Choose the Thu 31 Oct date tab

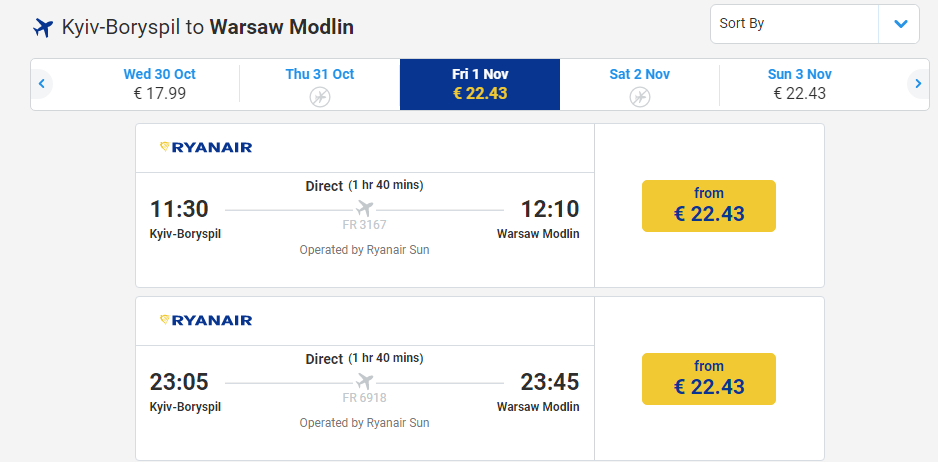[320, 84]
